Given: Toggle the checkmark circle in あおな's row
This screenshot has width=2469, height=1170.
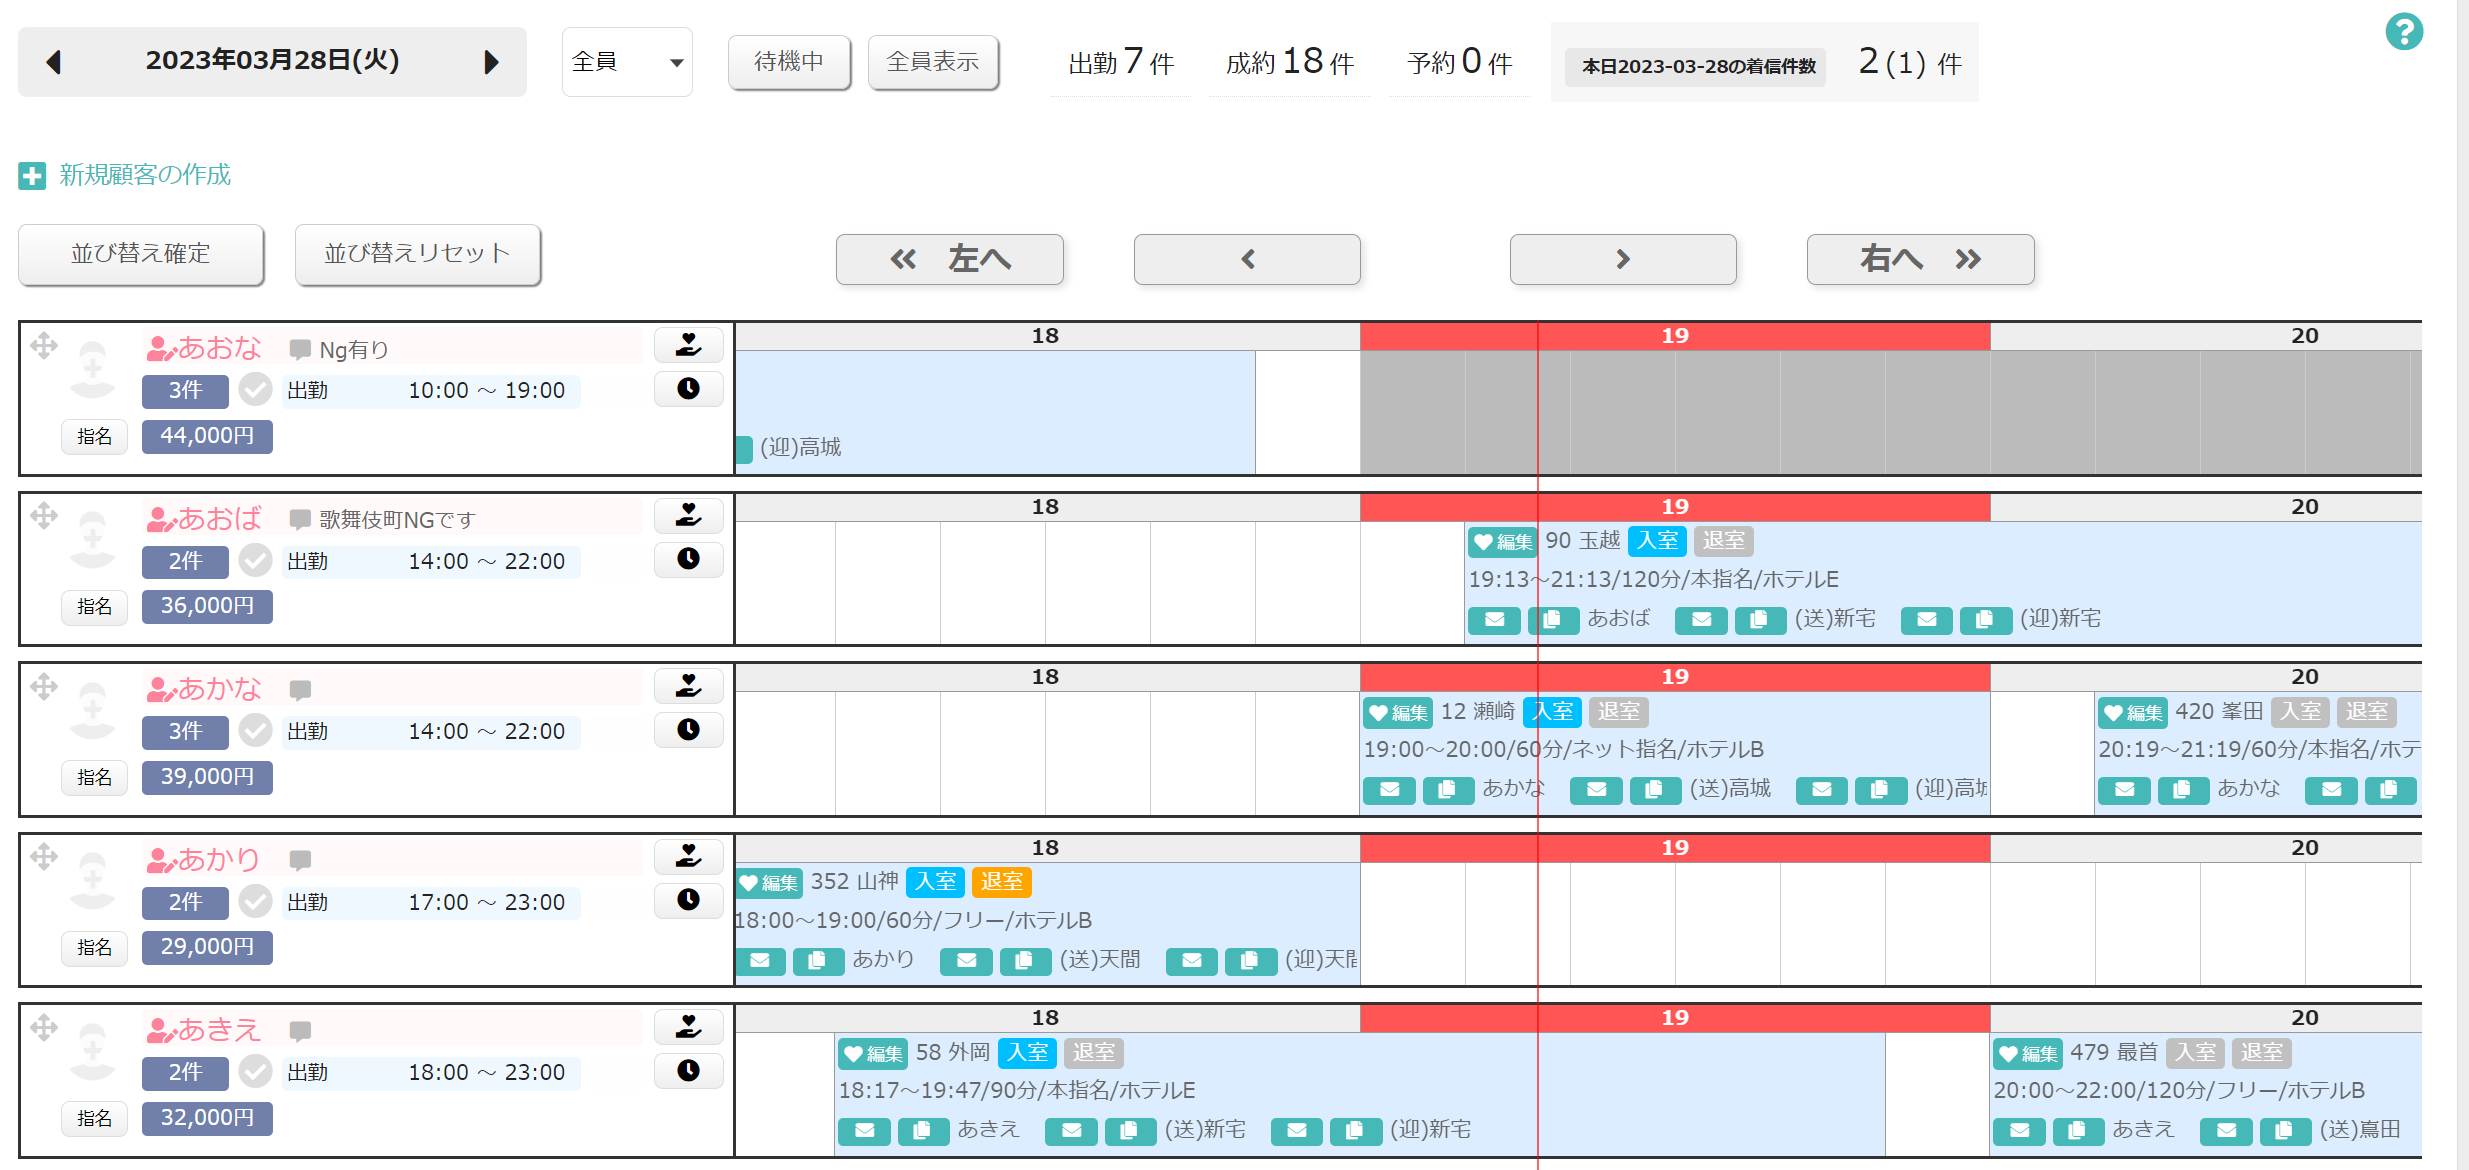Looking at the screenshot, I should (256, 390).
